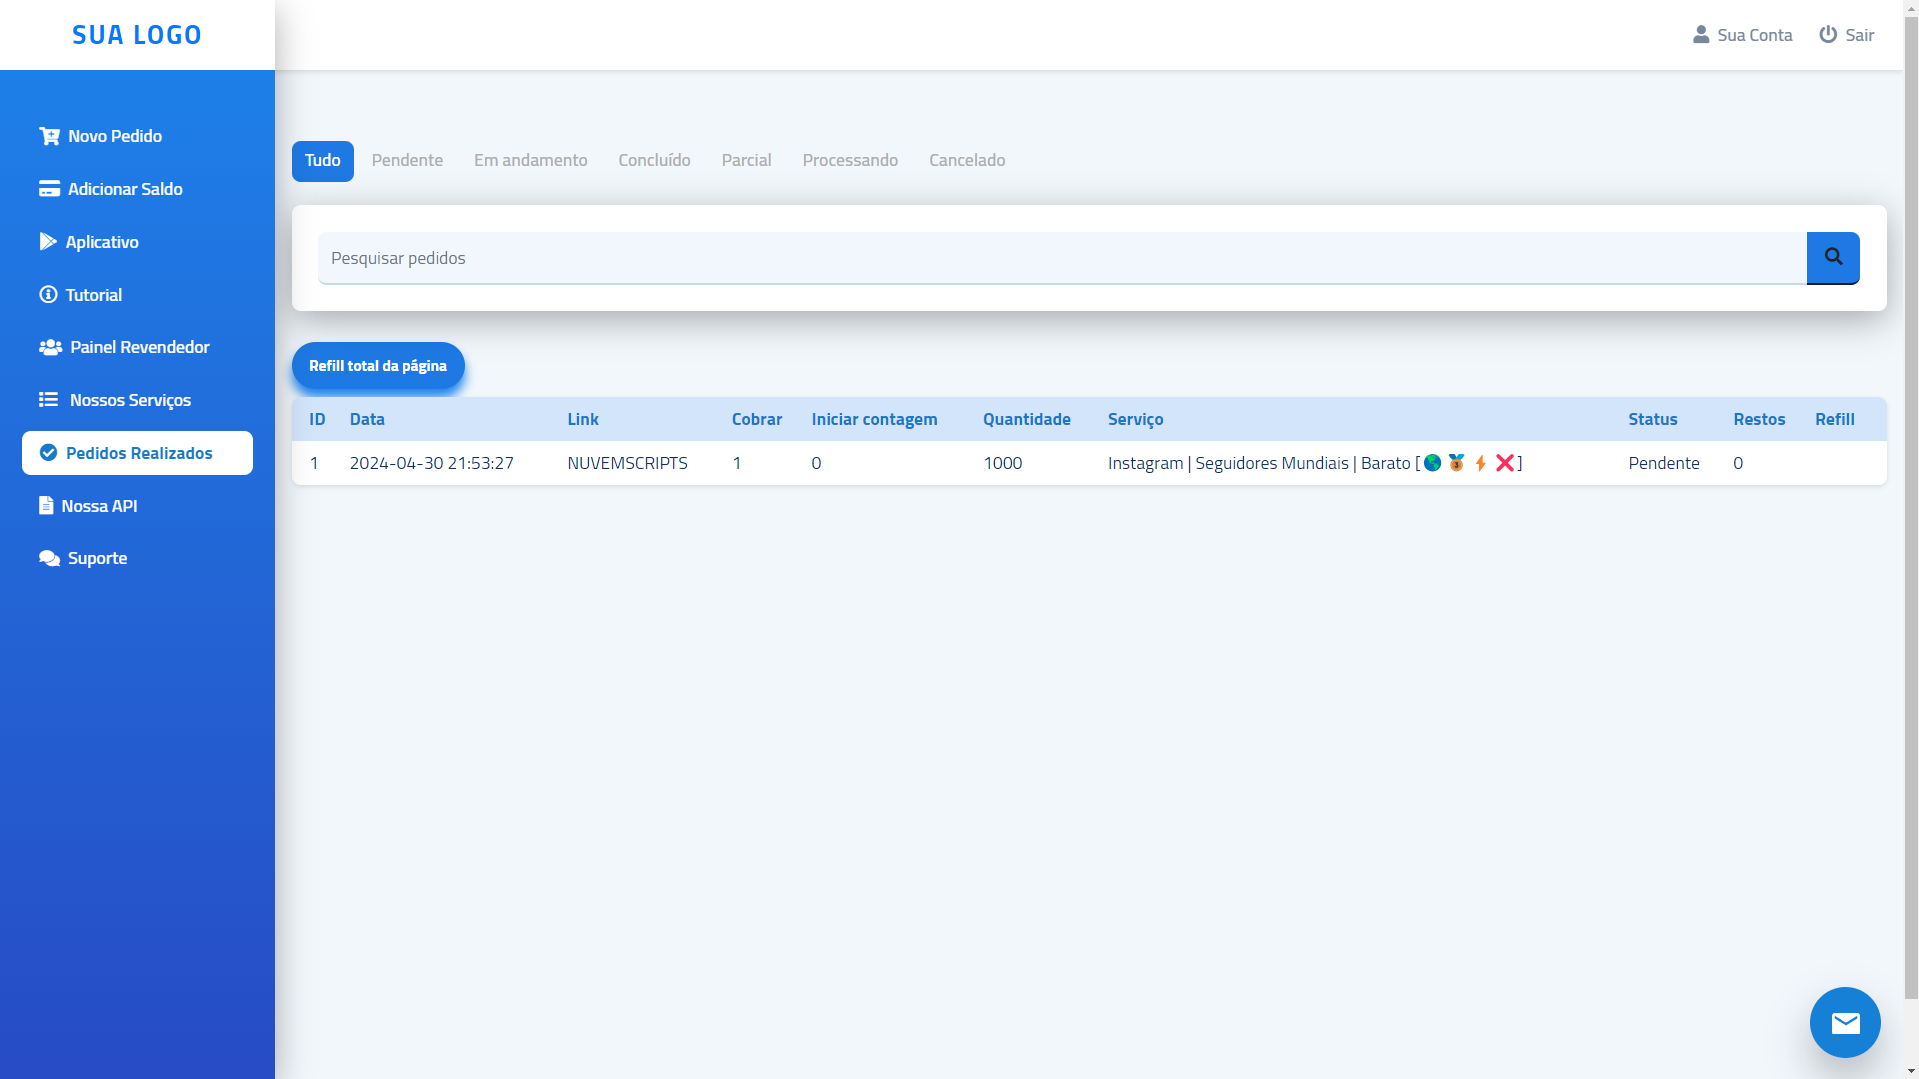Click the Sair power icon

click(x=1828, y=34)
